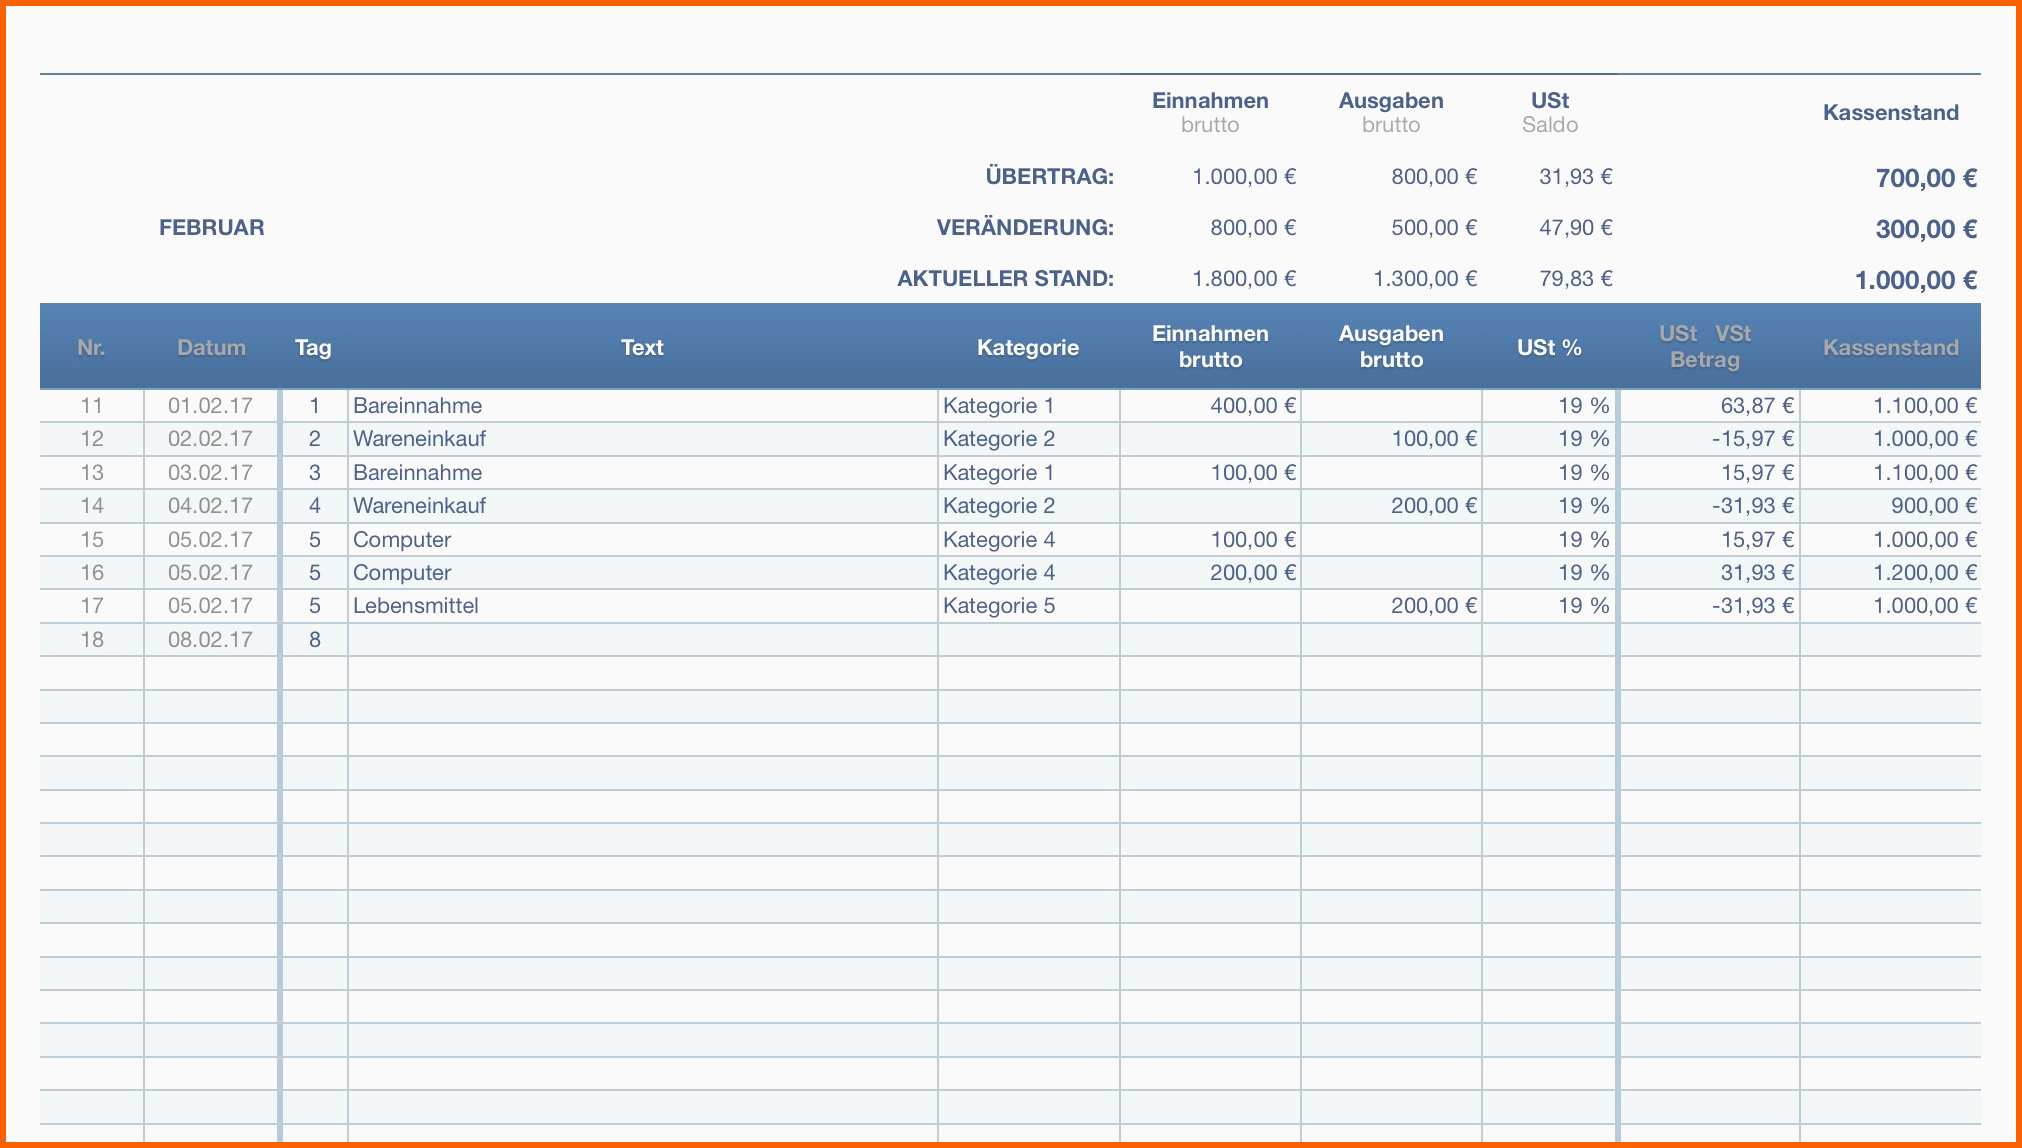Select Lebensmittel text cell
The image size is (2022, 1148).
416,605
